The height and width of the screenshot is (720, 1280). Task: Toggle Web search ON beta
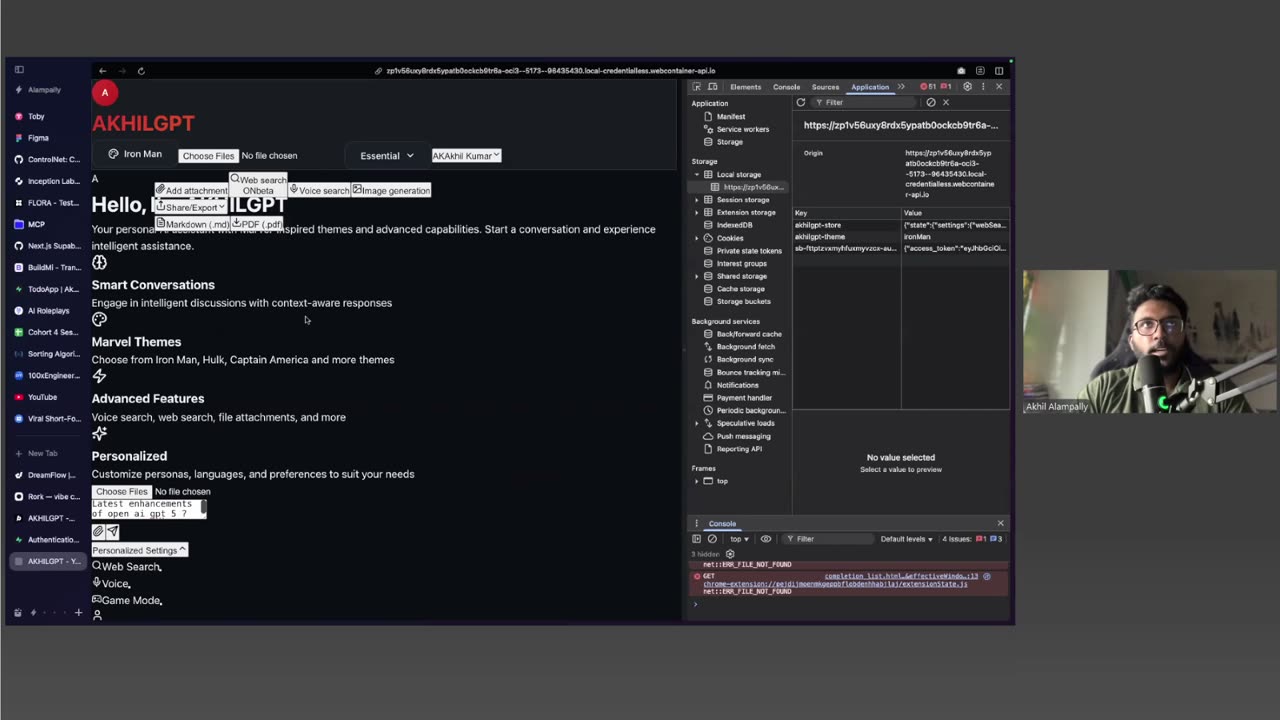(258, 185)
